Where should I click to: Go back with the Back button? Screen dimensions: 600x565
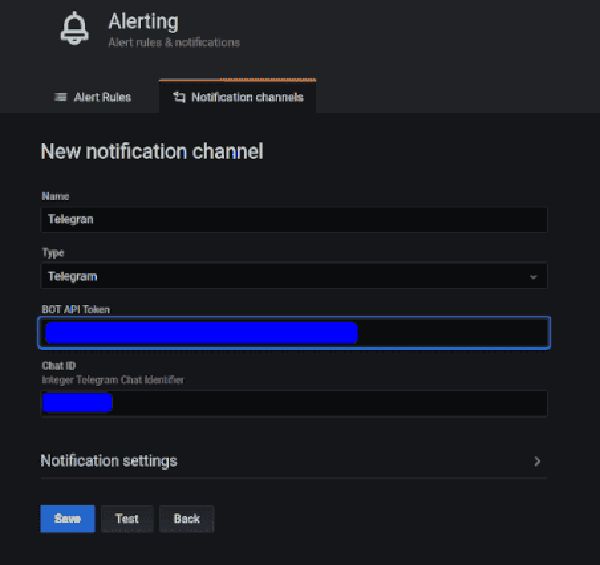coord(187,518)
